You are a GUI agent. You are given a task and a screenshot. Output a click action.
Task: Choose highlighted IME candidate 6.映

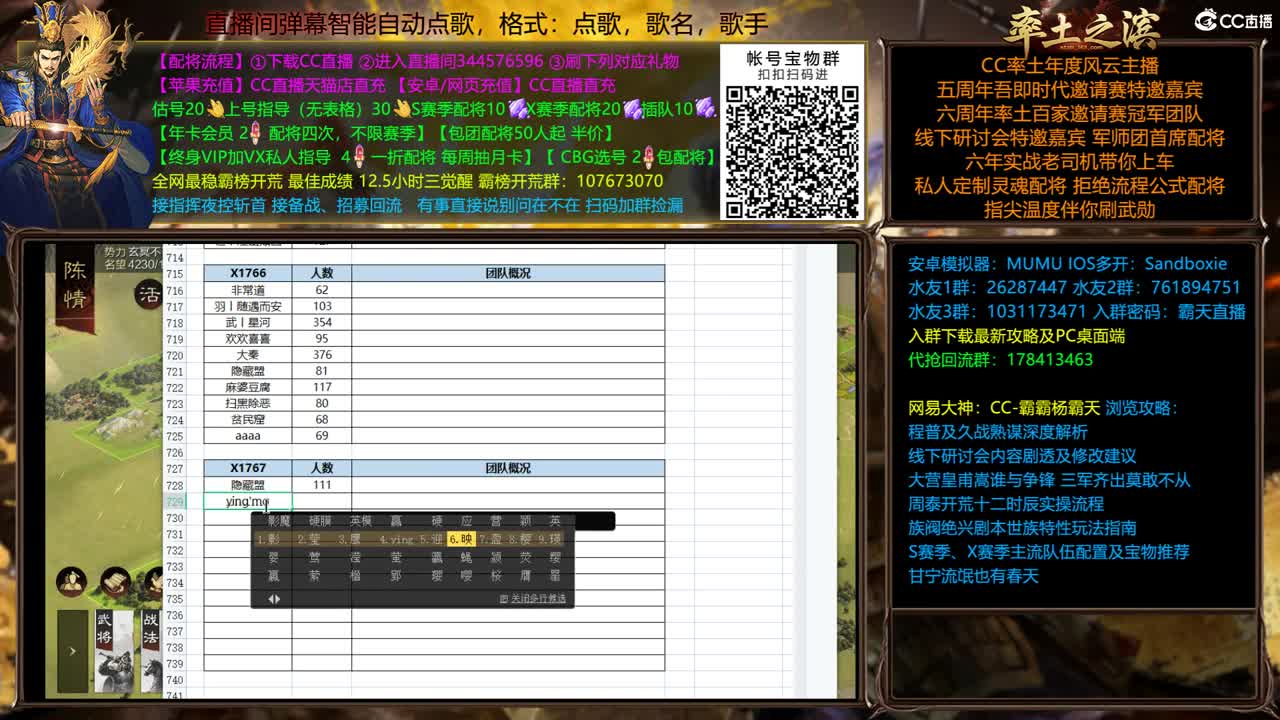(x=461, y=539)
